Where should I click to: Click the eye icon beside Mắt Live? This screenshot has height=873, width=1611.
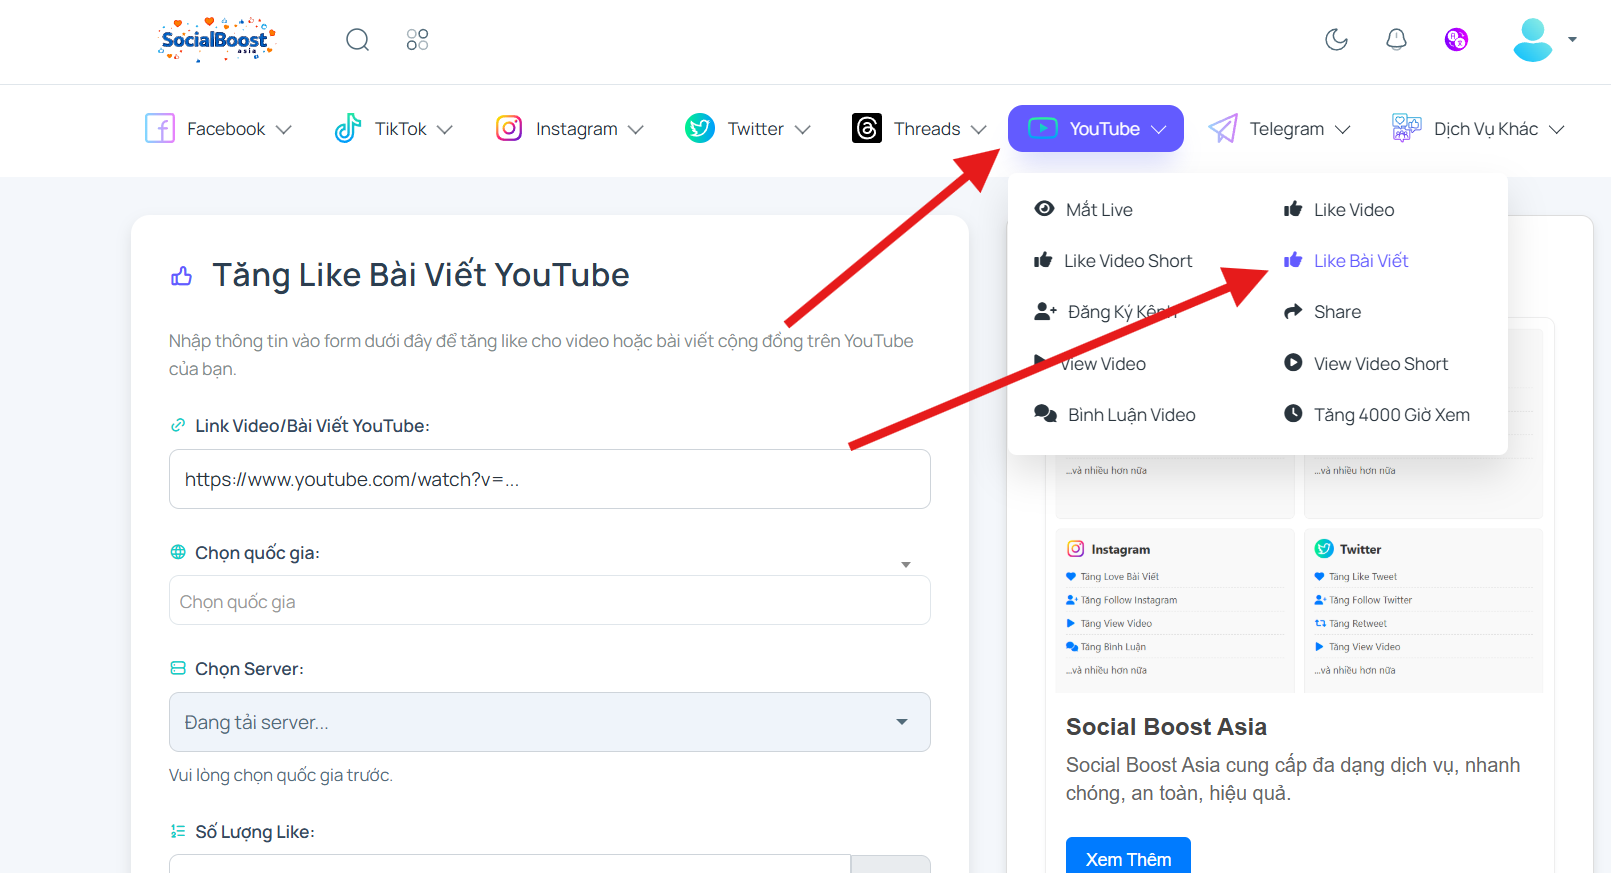point(1044,208)
